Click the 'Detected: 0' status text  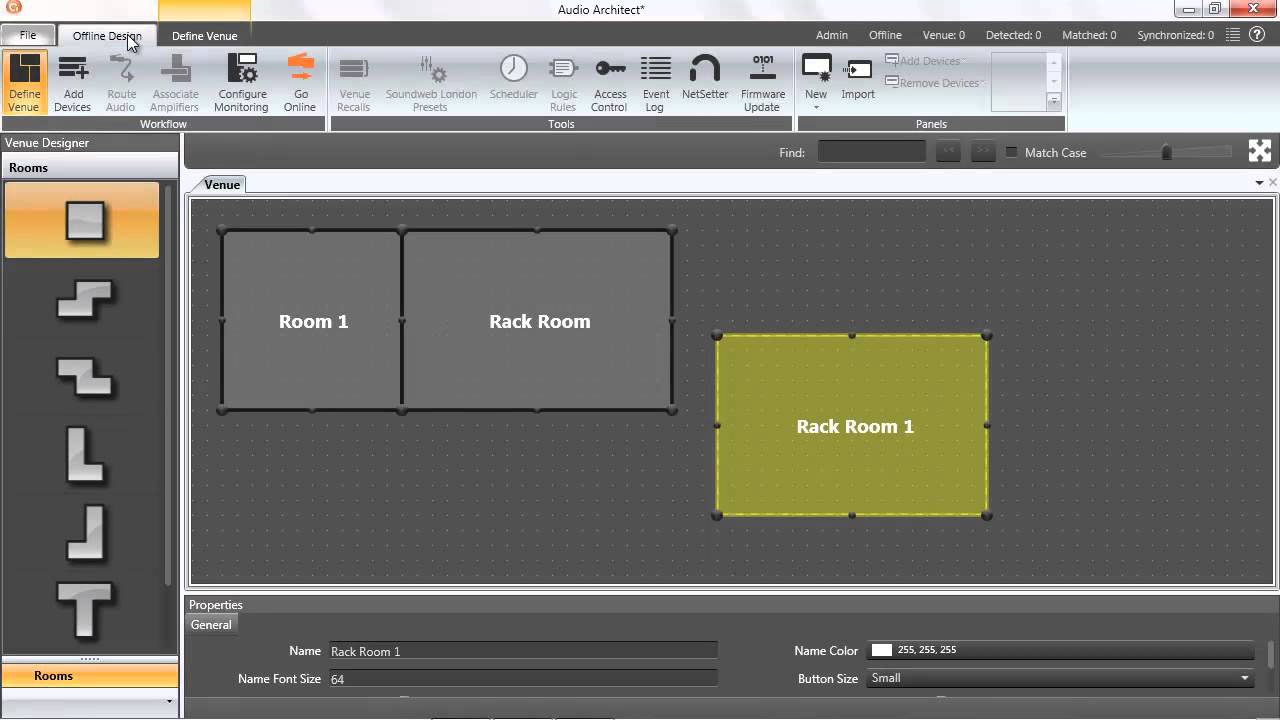(x=1013, y=35)
